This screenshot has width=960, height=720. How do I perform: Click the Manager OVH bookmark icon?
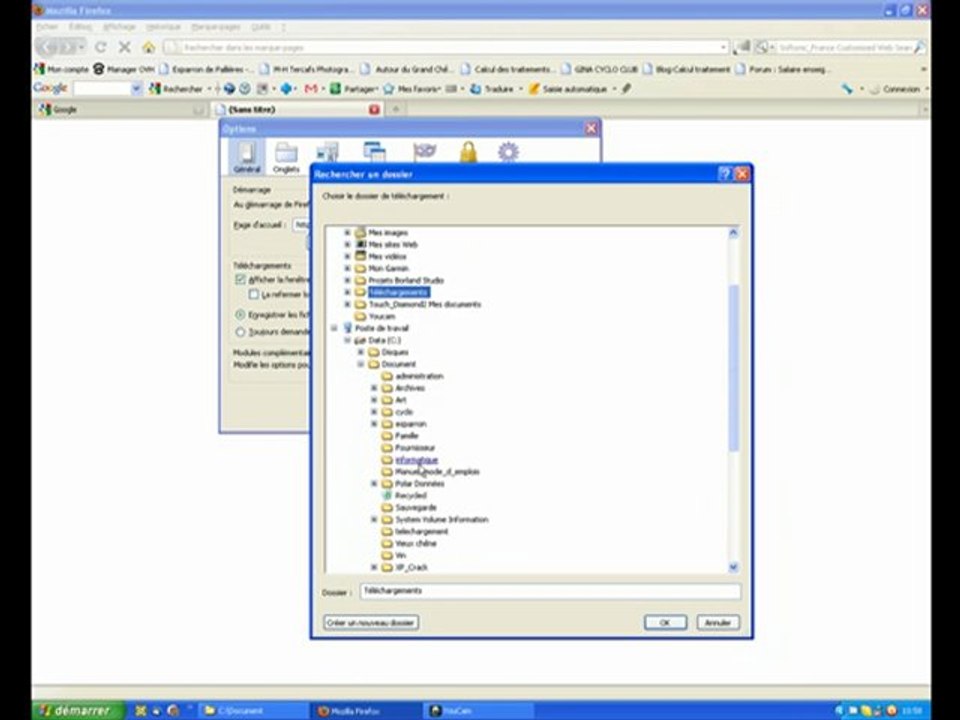(99, 69)
